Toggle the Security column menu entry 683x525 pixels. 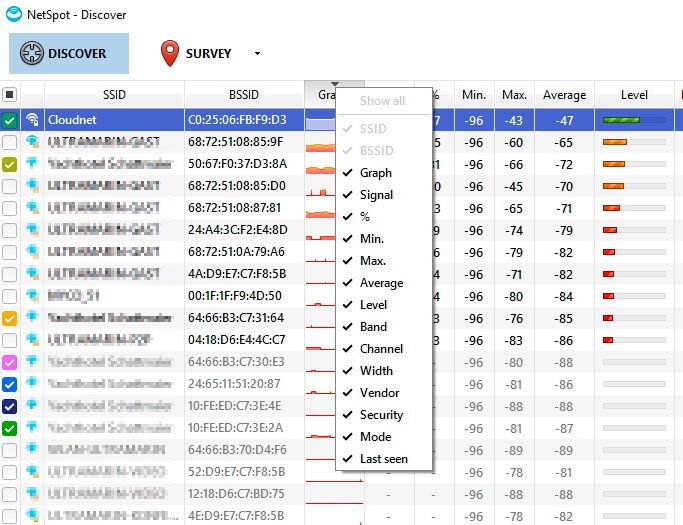384,414
